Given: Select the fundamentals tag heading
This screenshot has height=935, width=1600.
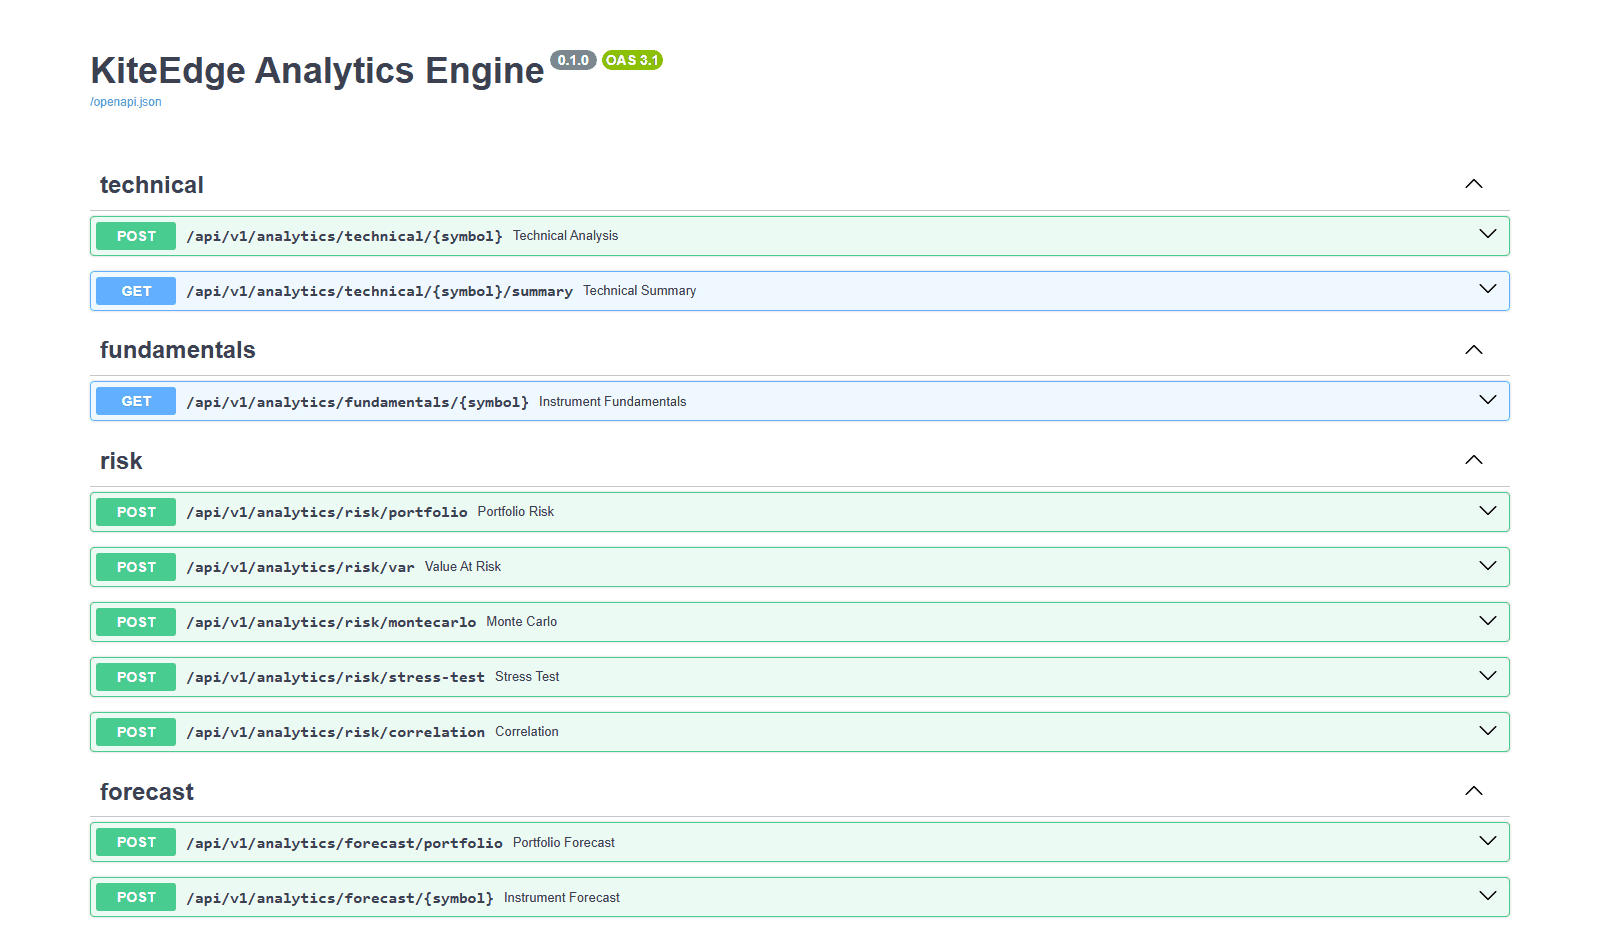Looking at the screenshot, I should (x=178, y=350).
